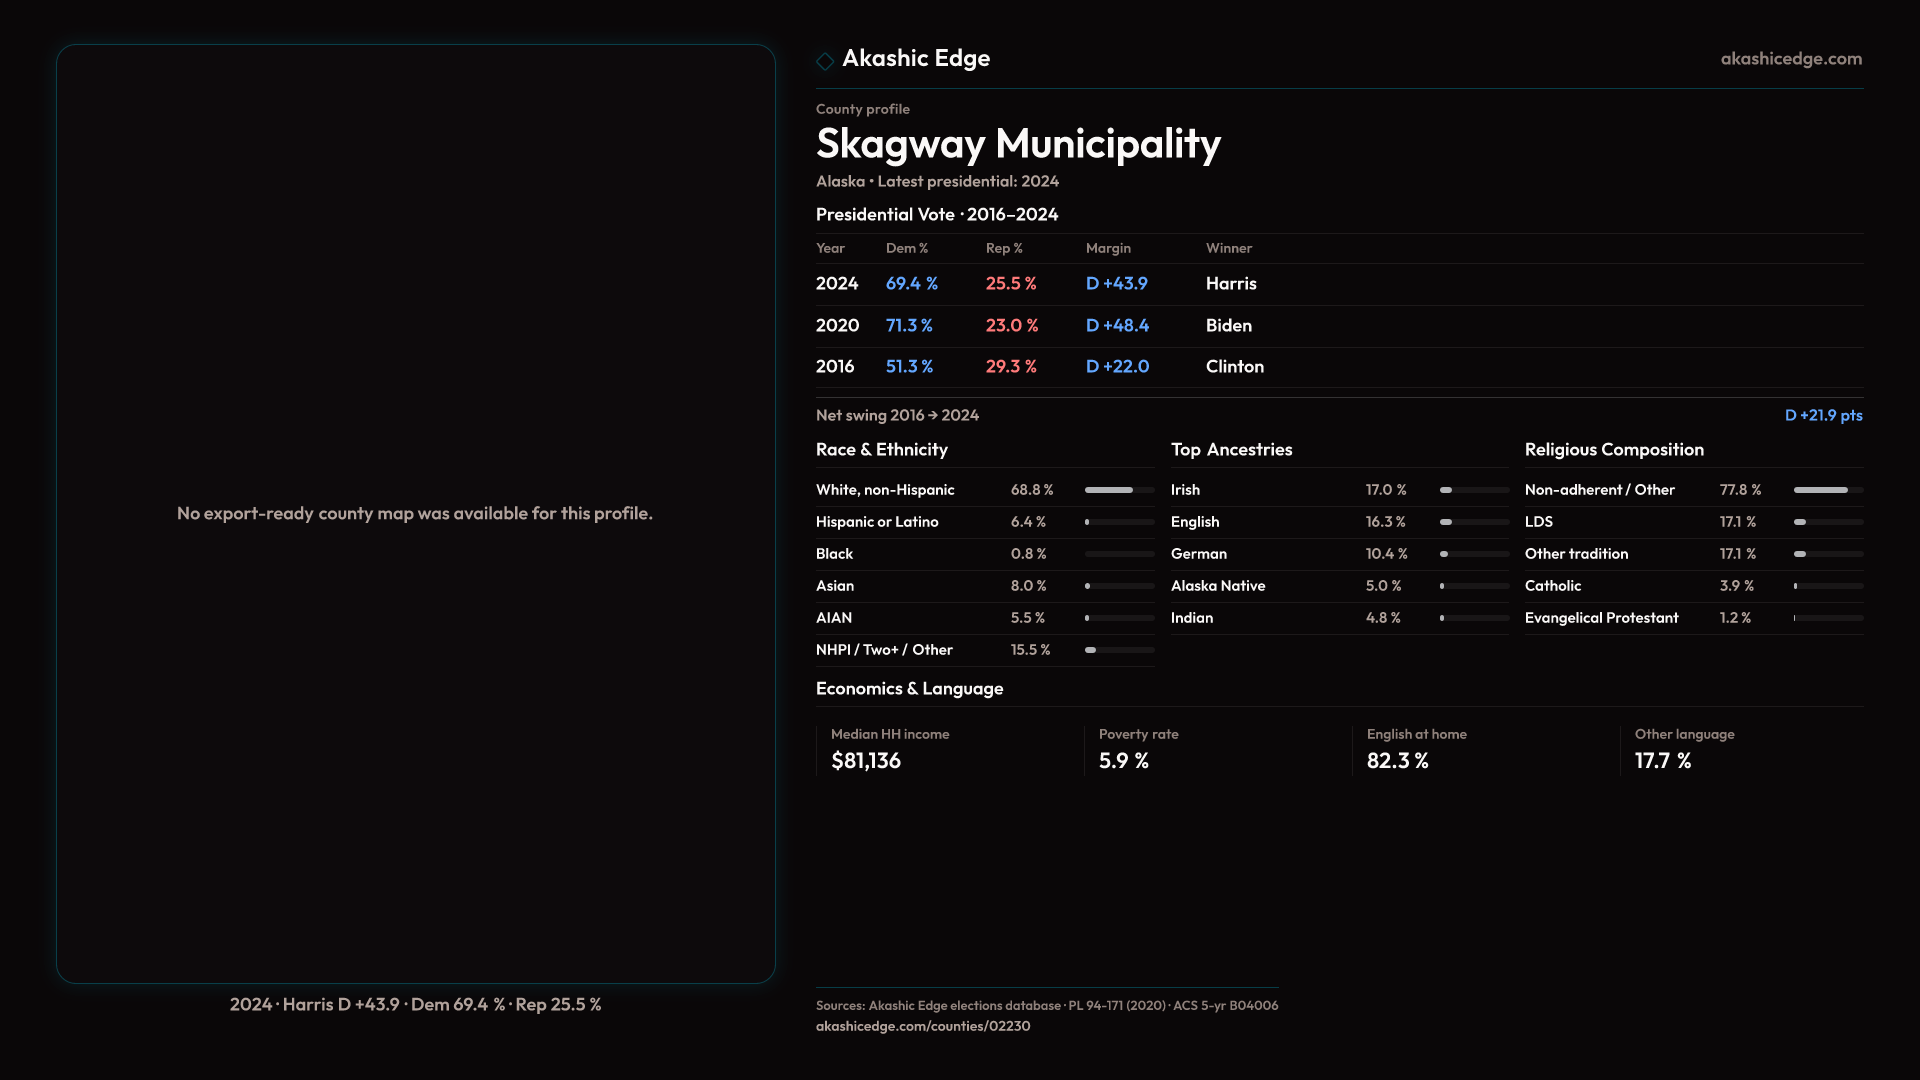Image resolution: width=1920 pixels, height=1080 pixels.
Task: Click the Poverty rate stat card
Action: (1138, 750)
